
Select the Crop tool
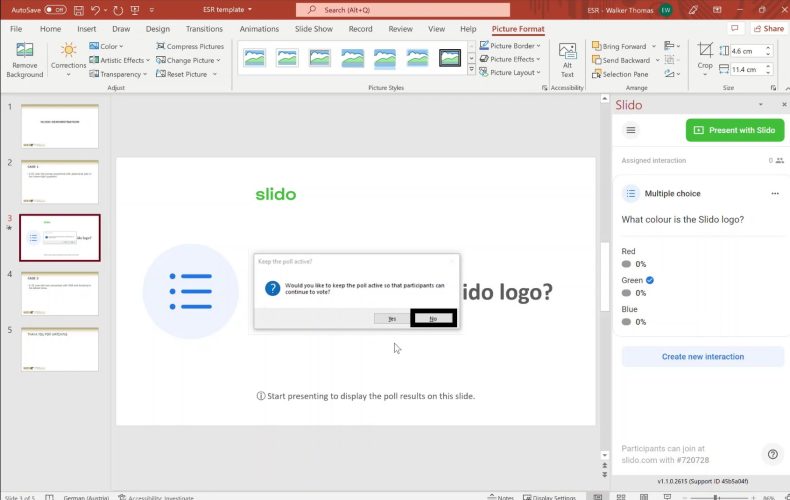(705, 55)
